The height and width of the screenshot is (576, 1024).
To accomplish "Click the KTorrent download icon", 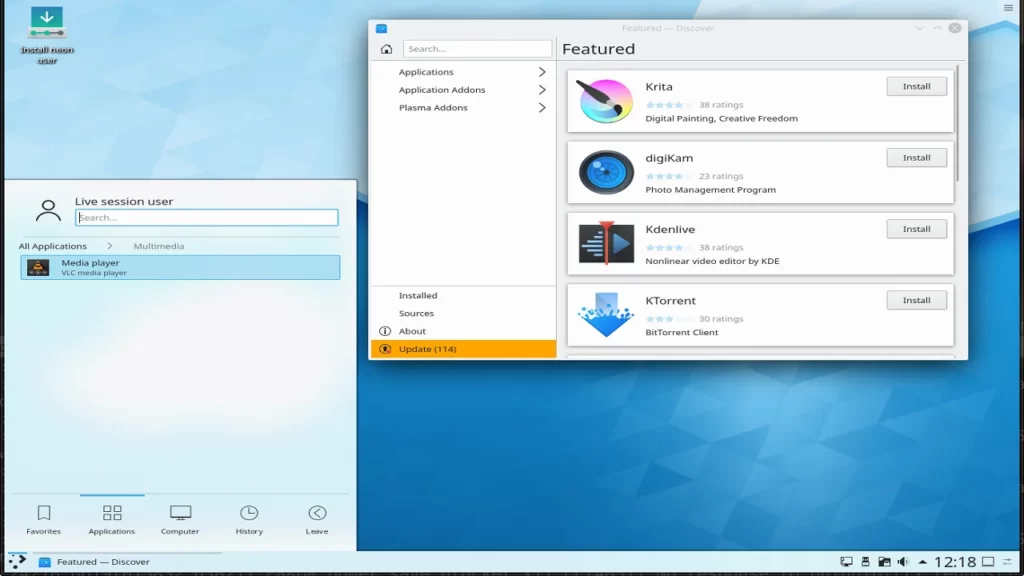I will (606, 314).
